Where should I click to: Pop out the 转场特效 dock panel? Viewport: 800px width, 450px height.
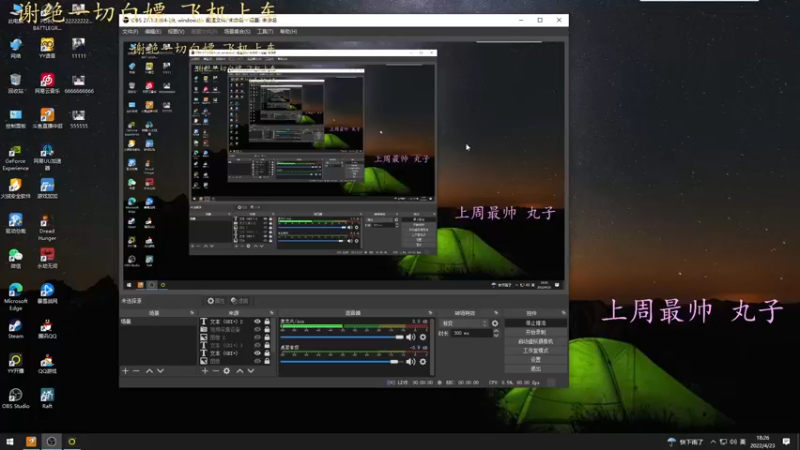coord(496,313)
